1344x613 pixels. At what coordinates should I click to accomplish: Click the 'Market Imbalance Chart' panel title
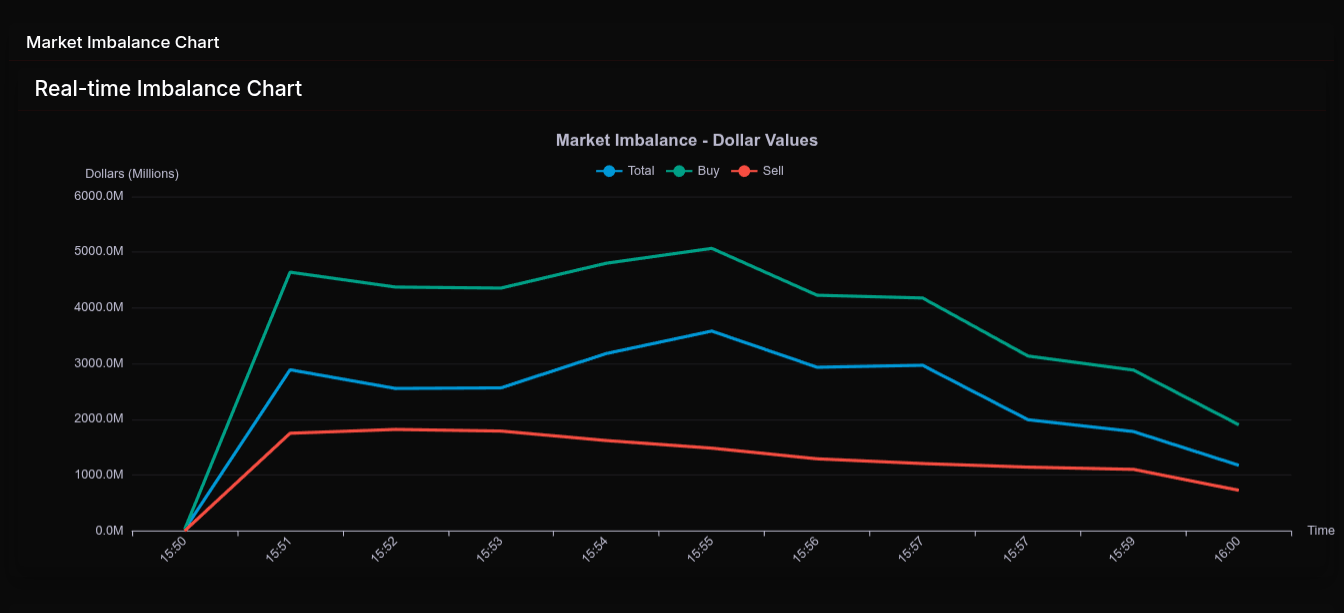[122, 42]
